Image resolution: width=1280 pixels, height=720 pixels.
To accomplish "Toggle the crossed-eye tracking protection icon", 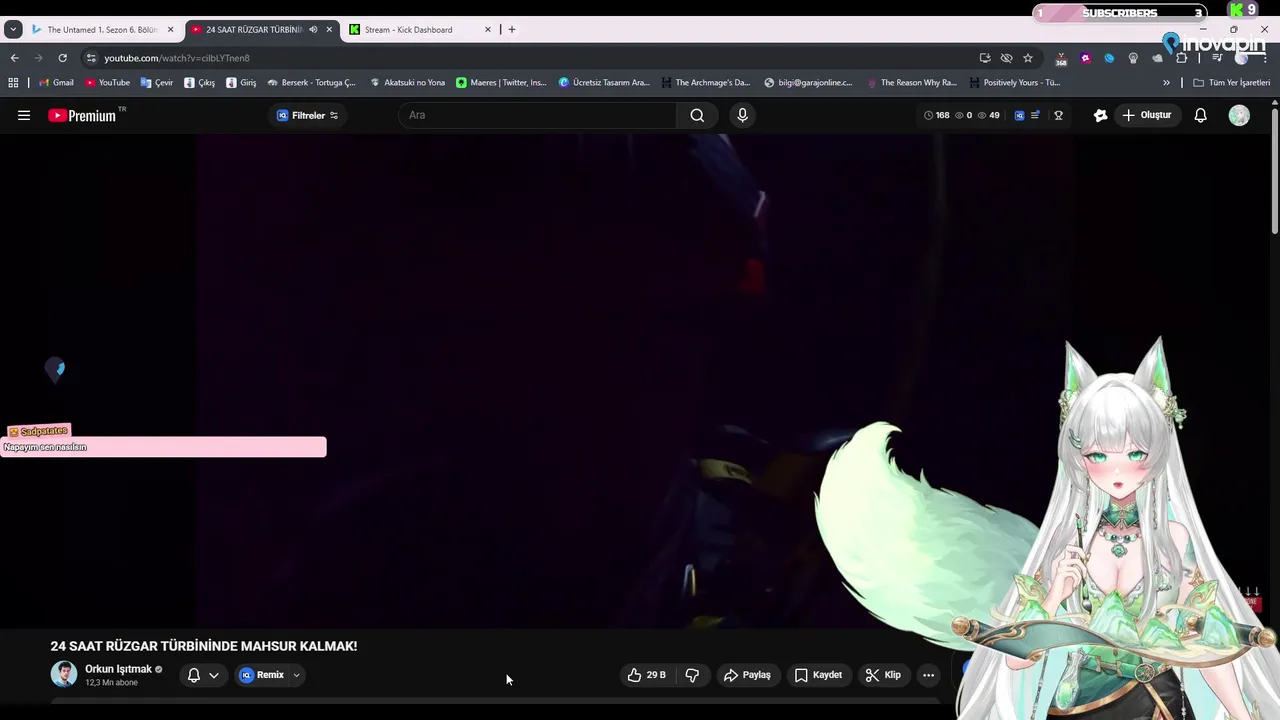I will point(1006,58).
